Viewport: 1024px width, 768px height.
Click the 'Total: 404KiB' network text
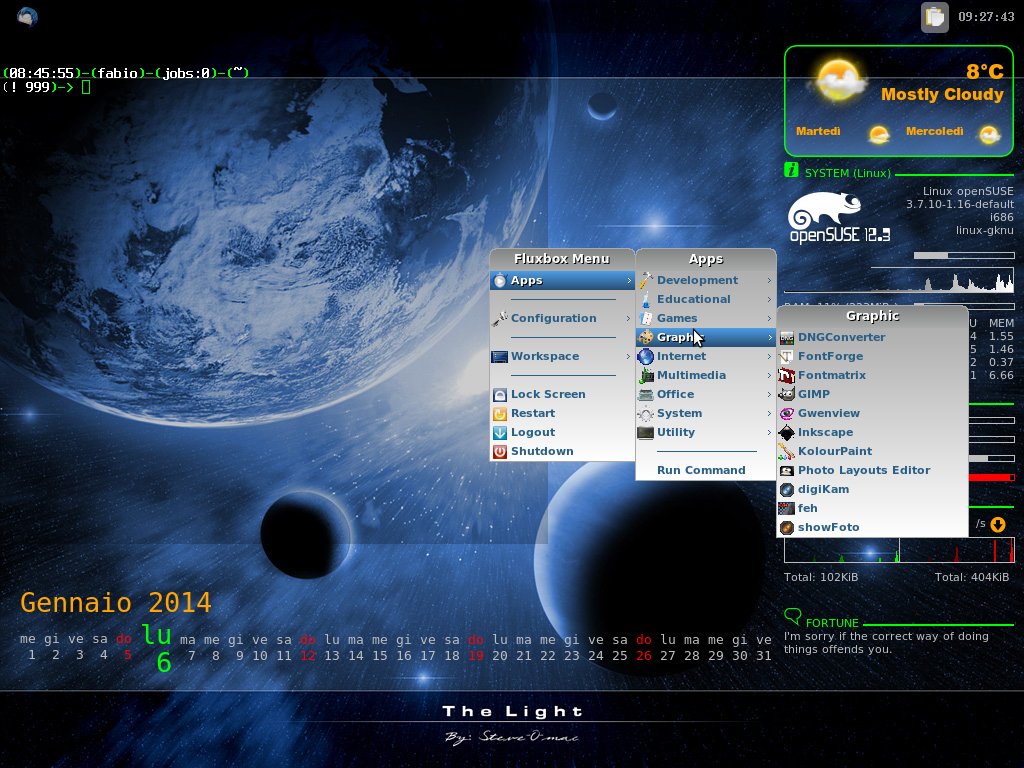tap(972, 577)
